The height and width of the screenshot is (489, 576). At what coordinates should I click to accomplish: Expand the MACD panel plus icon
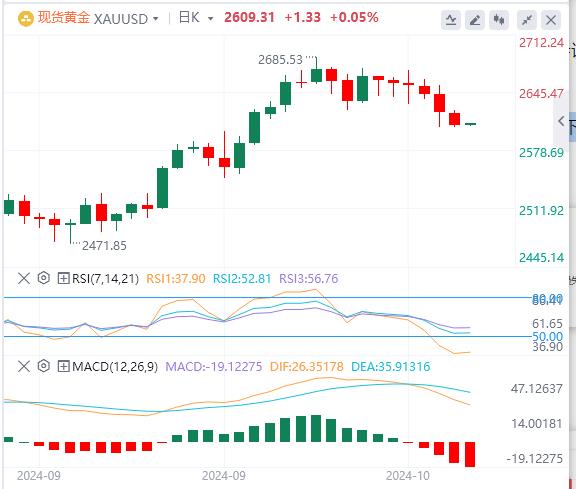pyautogui.click(x=63, y=366)
